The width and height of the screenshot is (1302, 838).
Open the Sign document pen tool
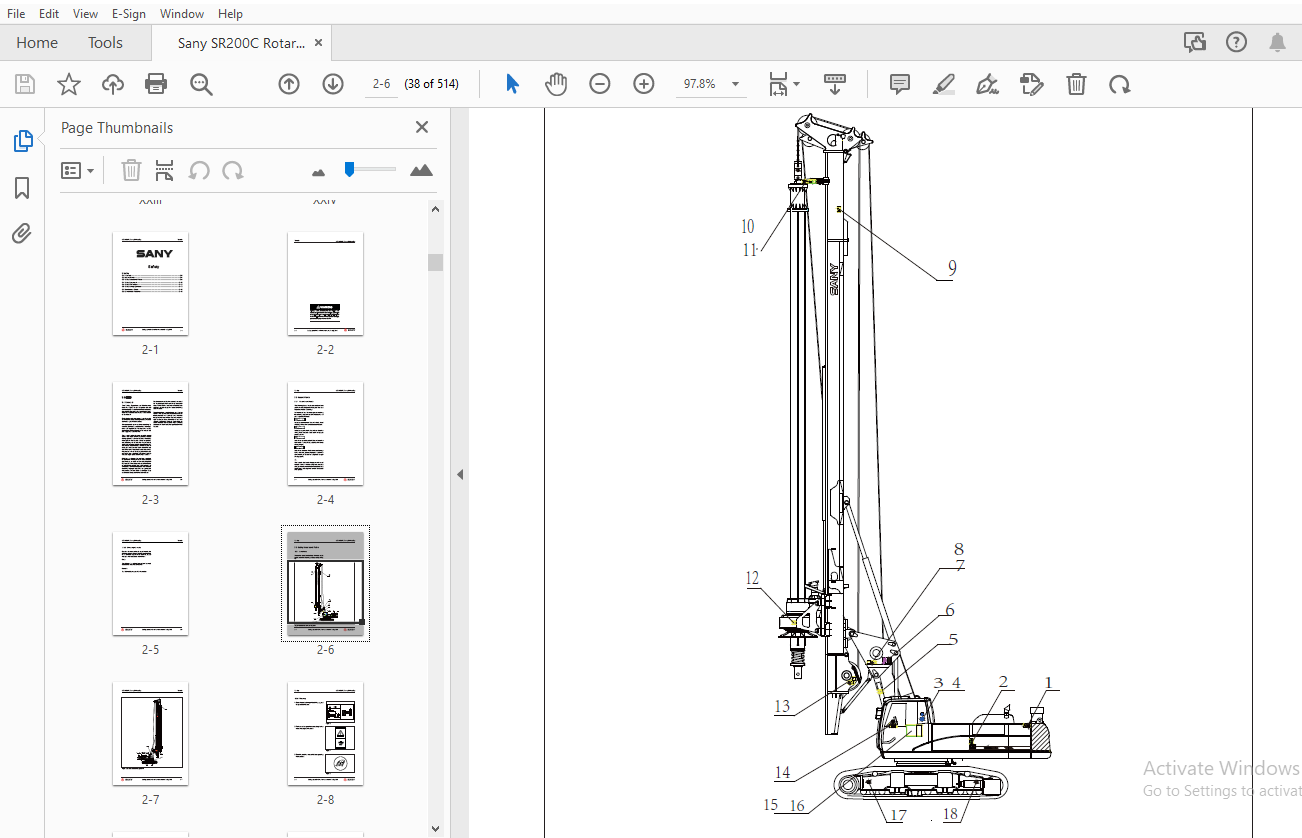click(987, 84)
